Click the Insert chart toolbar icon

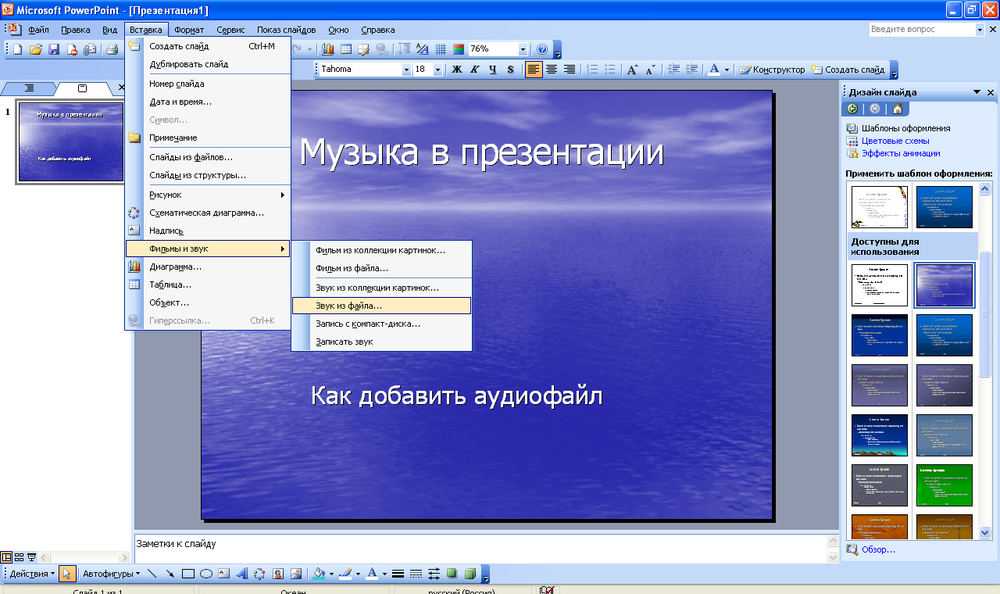pyautogui.click(x=328, y=49)
